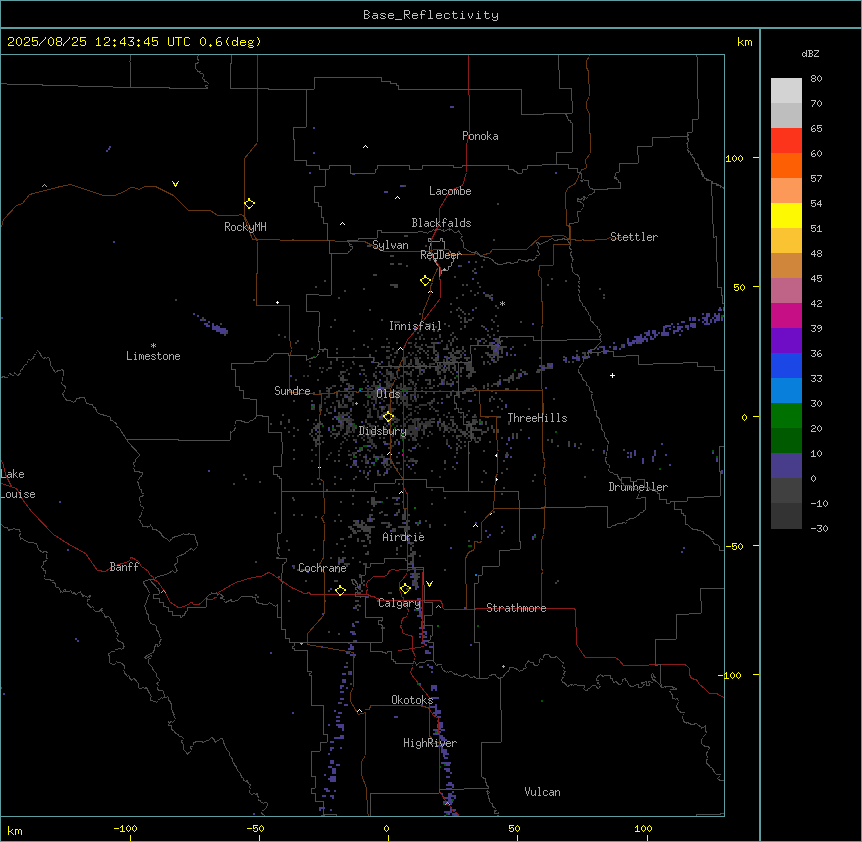Click the yellow 54 dBZ legend swatch
The width and height of the screenshot is (862, 842).
point(786,215)
